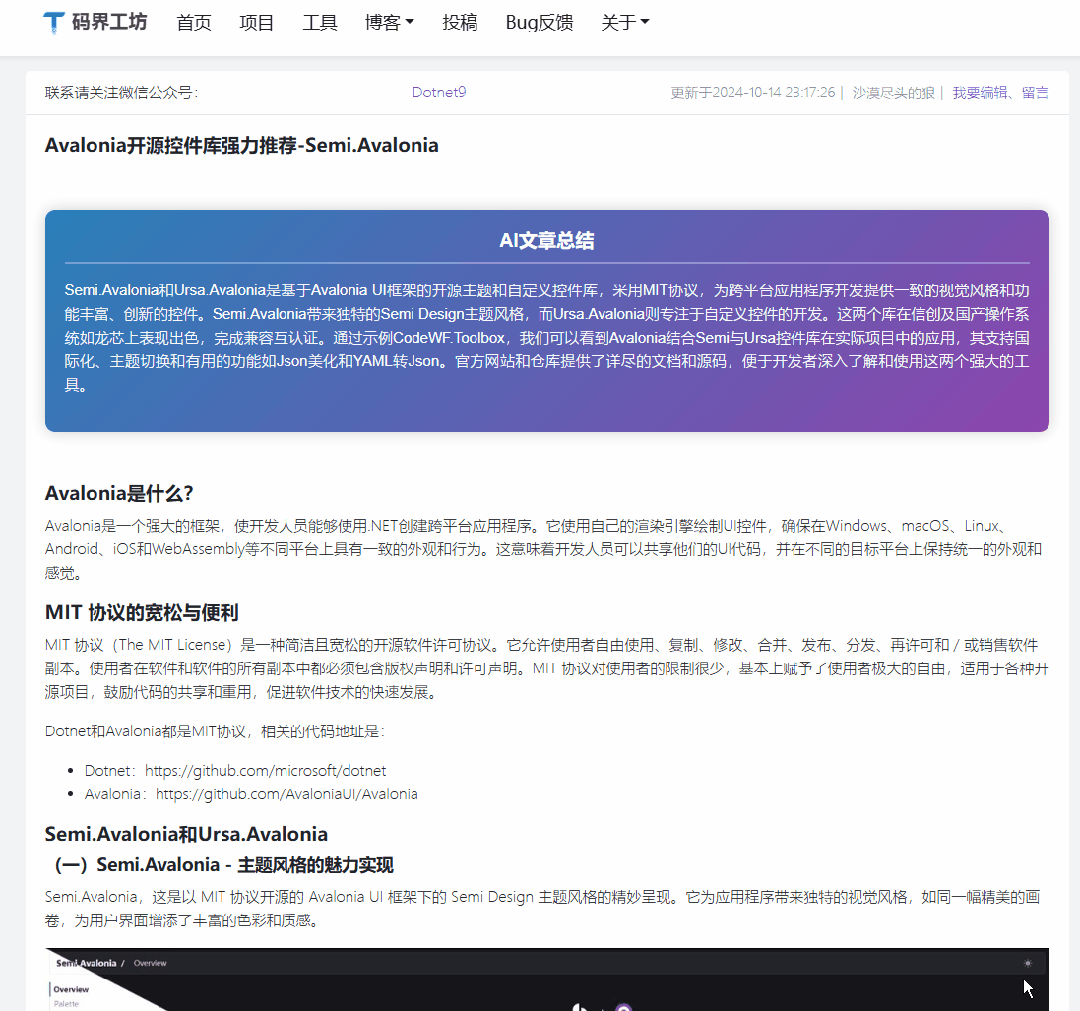Expand the 博客 dropdown menu
Image resolution: width=1080 pixels, height=1011 pixels.
[389, 23]
